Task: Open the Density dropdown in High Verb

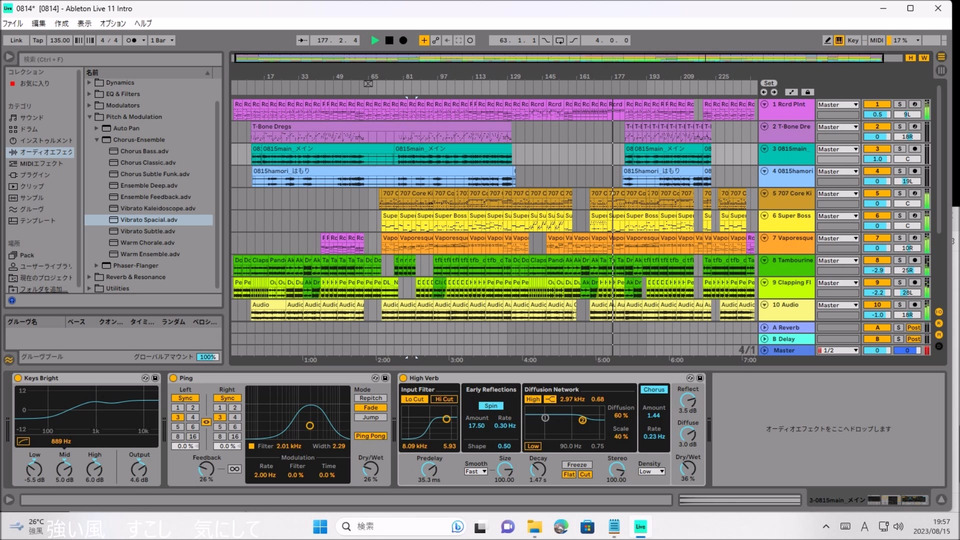Action: 651,472
